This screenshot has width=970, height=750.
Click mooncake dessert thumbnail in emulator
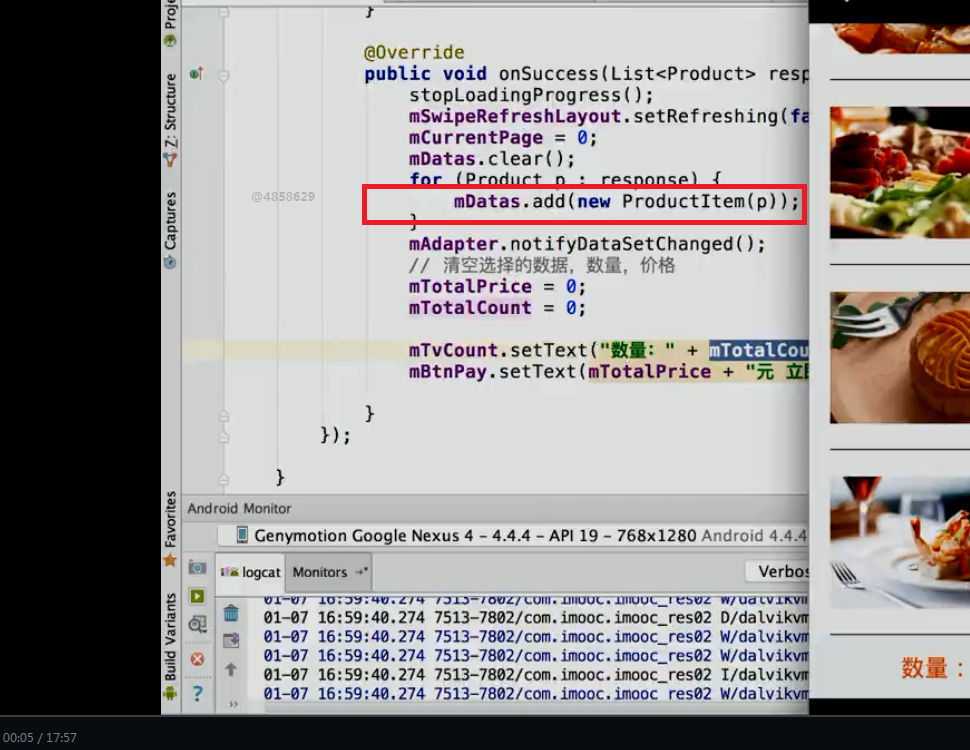click(899, 358)
